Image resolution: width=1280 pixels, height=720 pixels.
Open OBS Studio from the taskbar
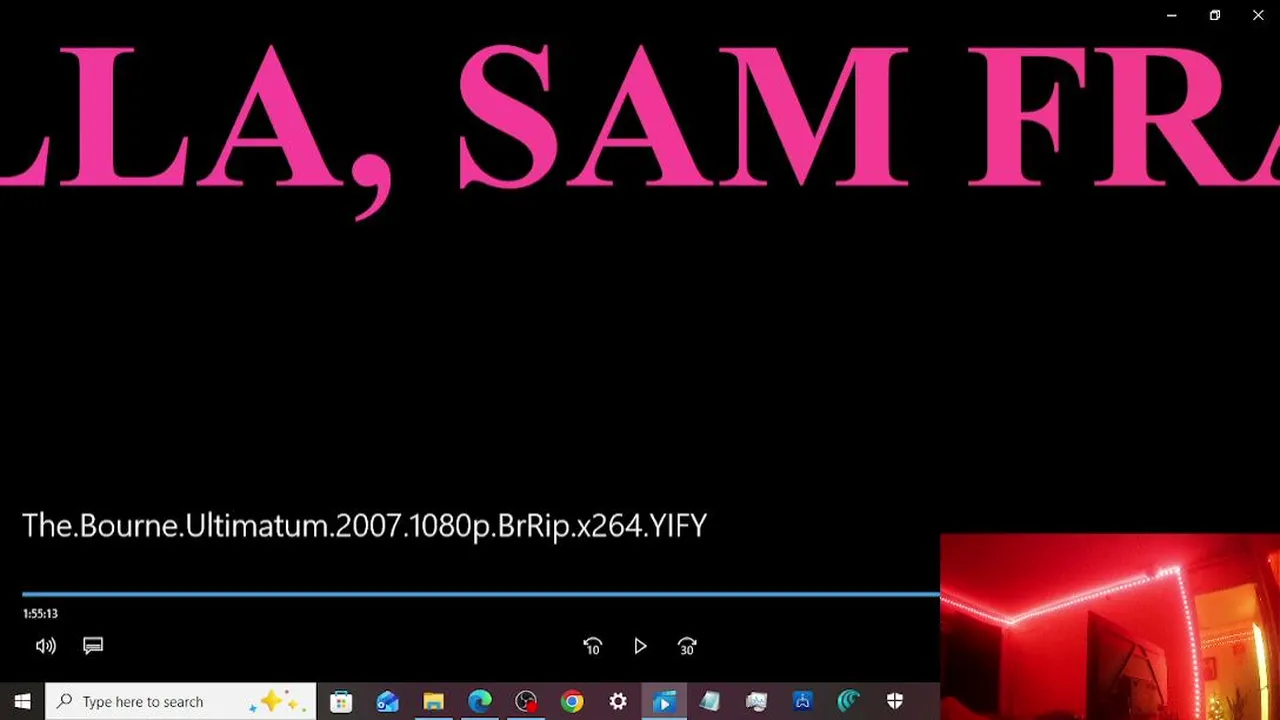(526, 702)
